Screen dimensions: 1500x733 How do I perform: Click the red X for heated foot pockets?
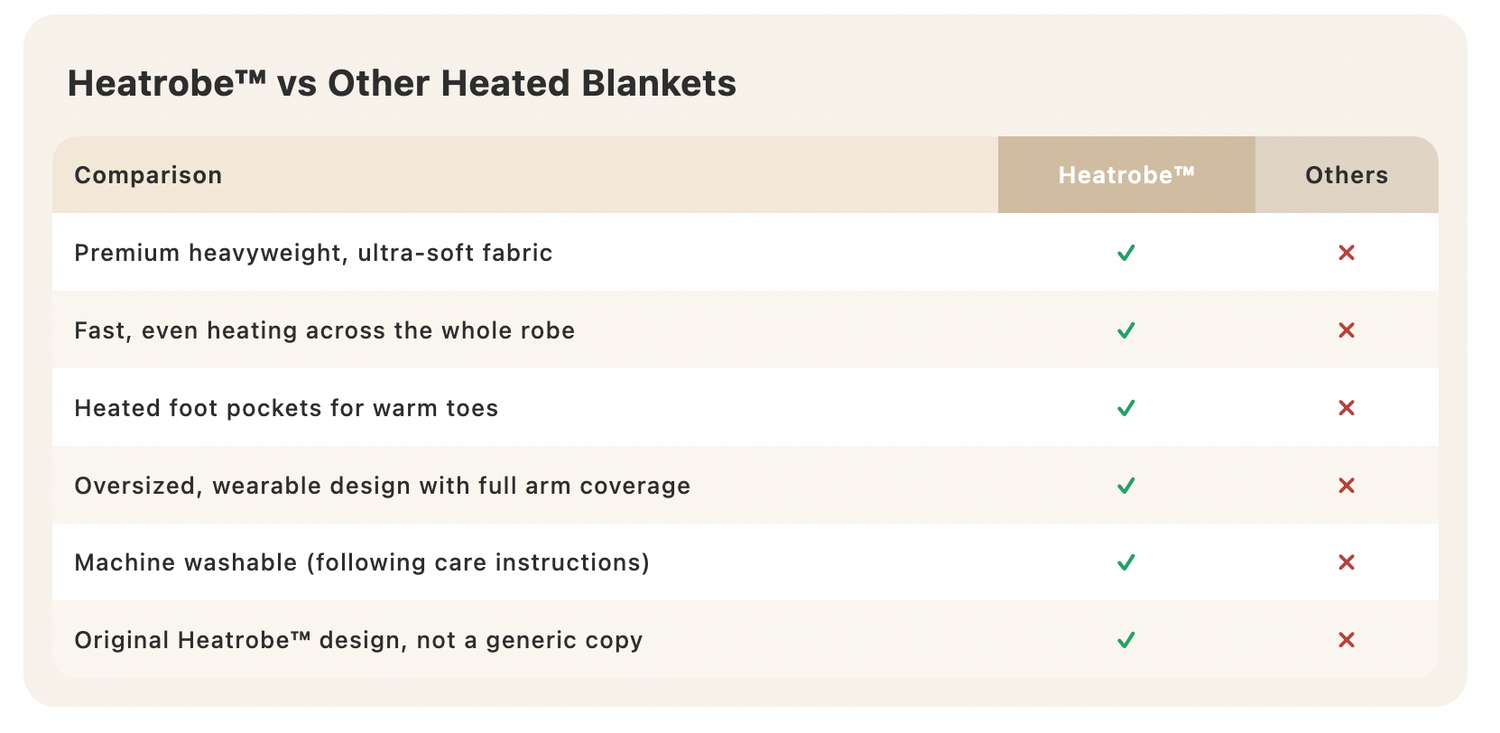coord(1346,408)
